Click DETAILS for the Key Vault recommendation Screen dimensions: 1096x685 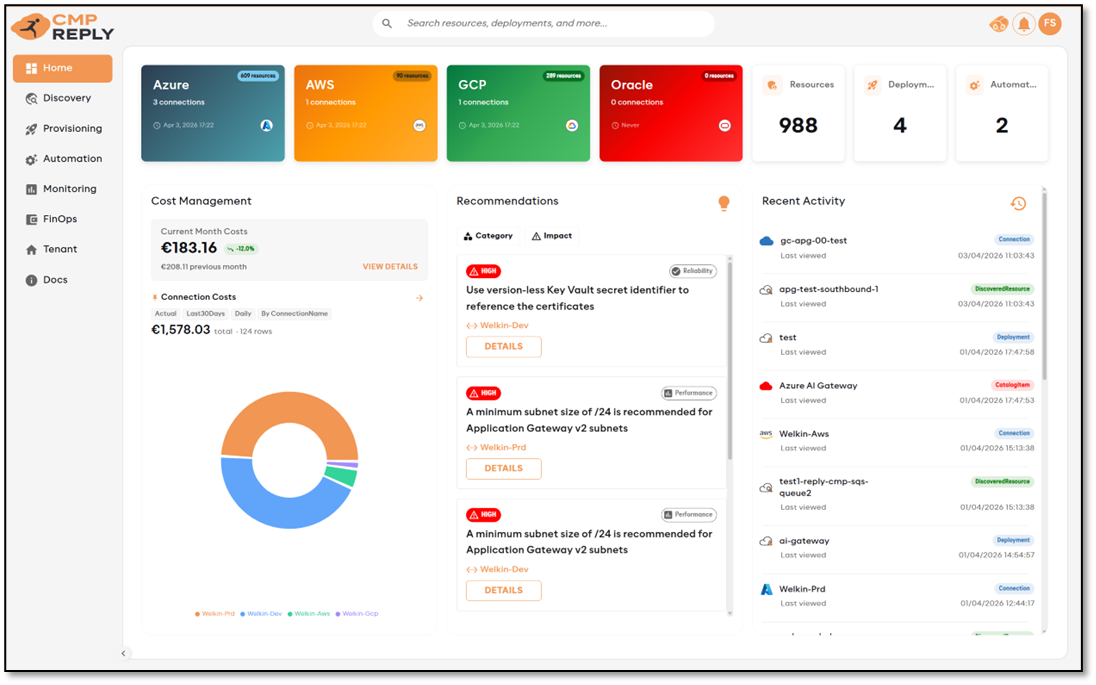pyautogui.click(x=503, y=347)
